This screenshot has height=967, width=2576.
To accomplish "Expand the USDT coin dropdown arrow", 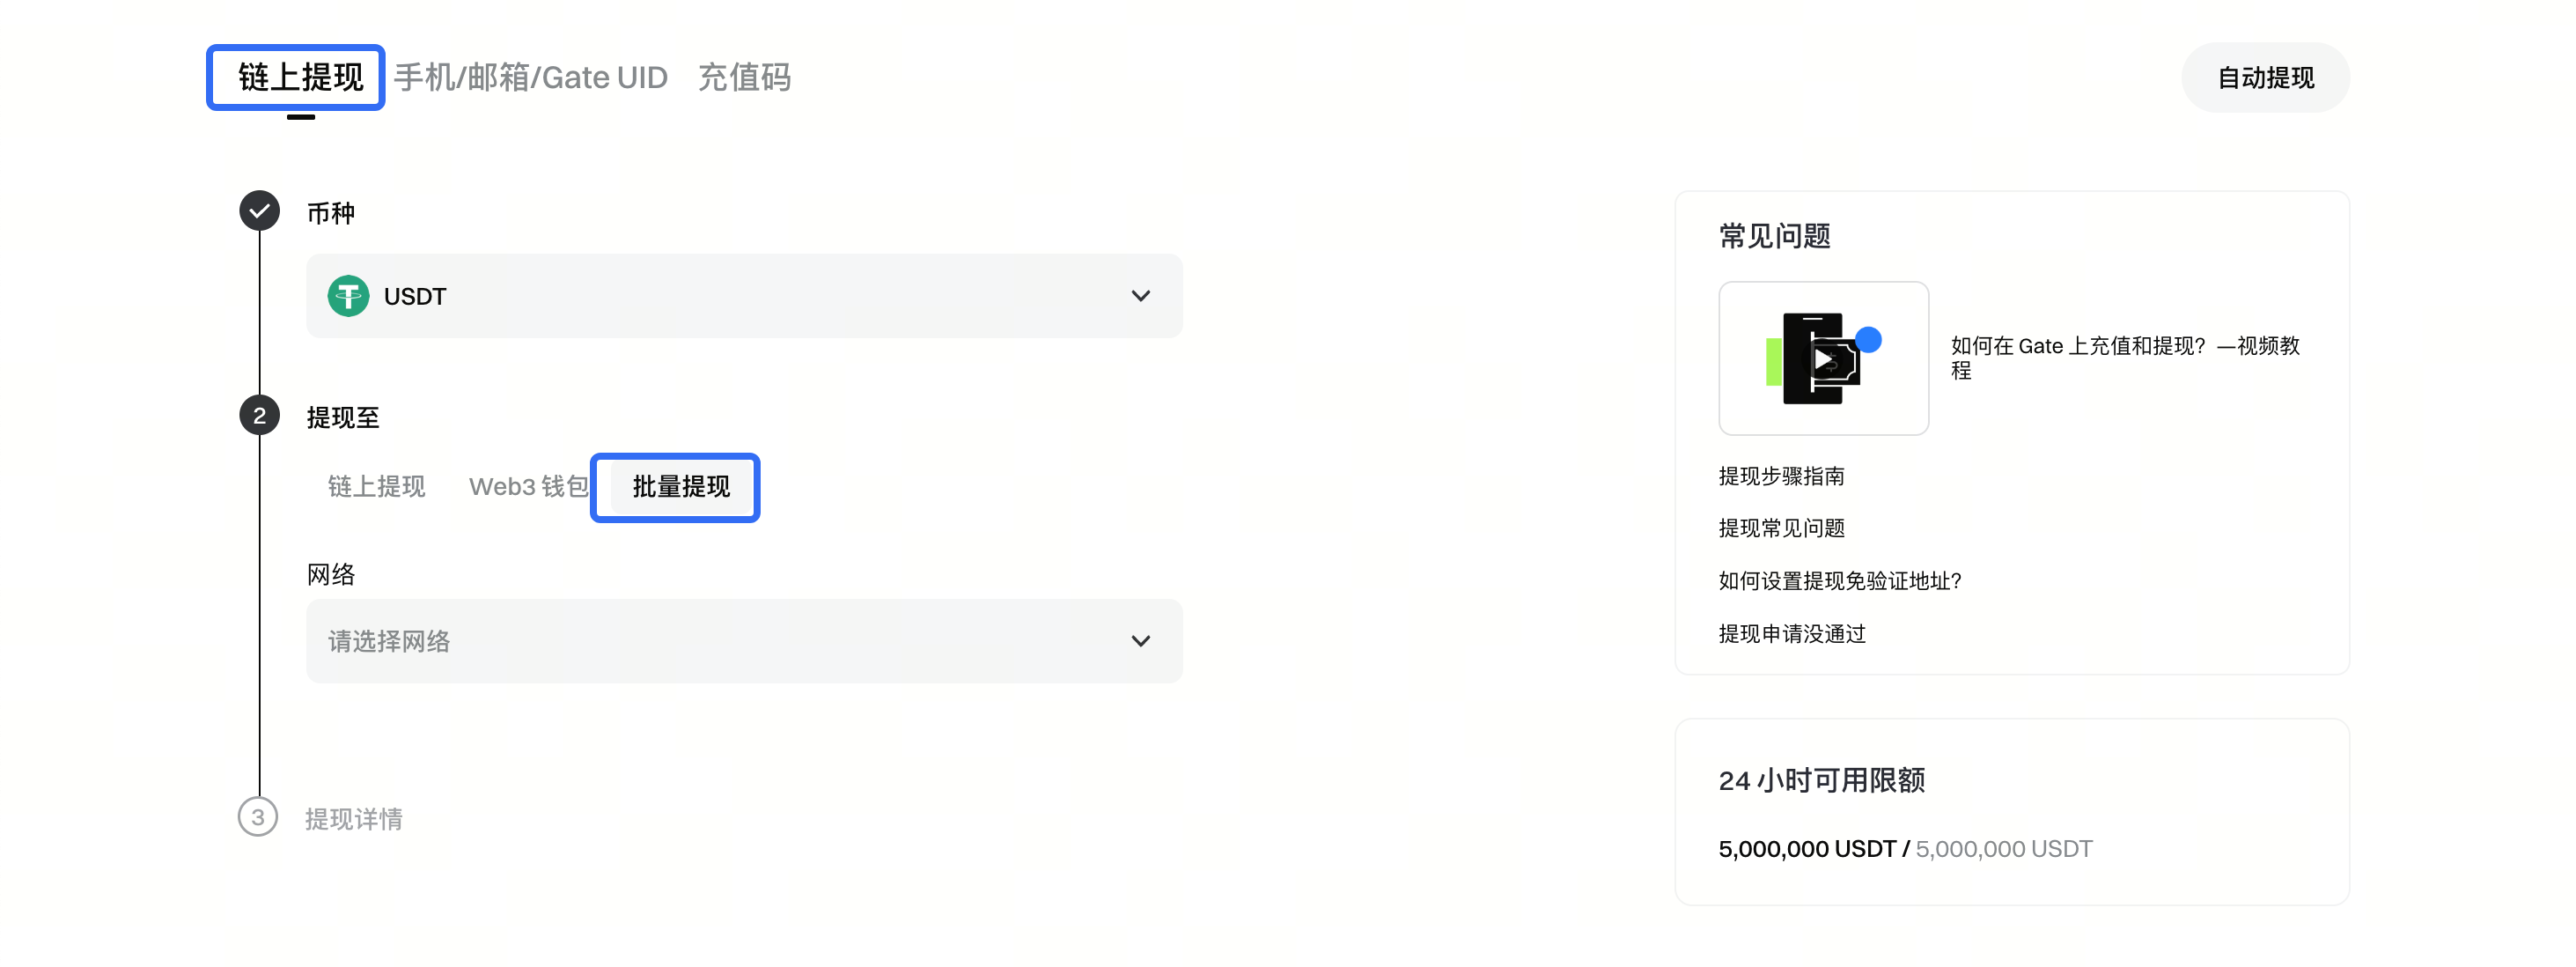I will (x=1140, y=296).
